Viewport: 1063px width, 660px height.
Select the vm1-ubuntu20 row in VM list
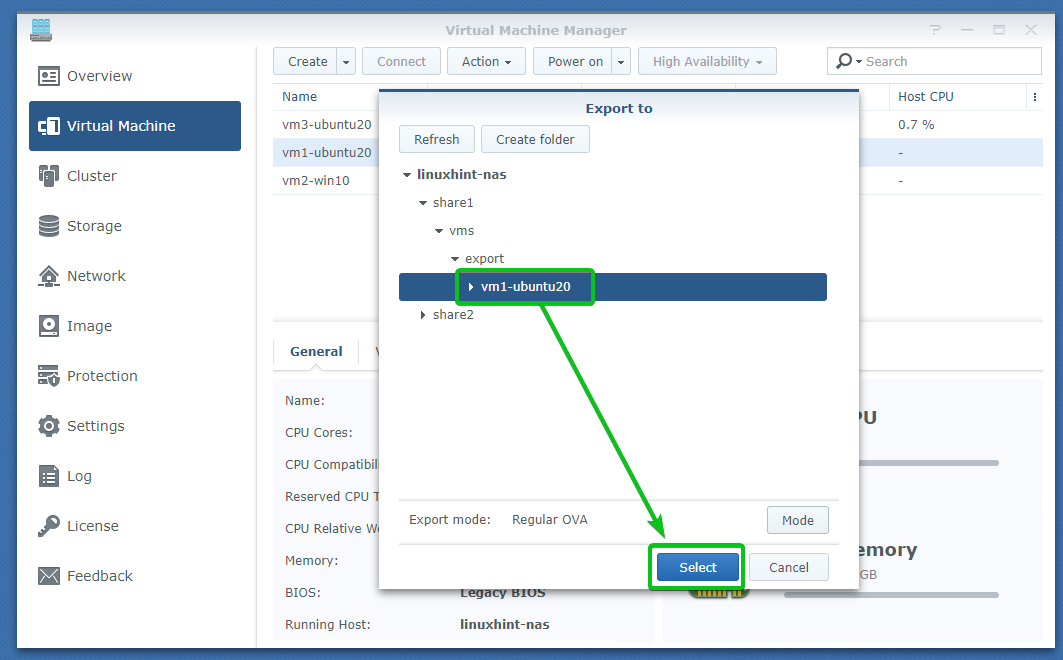coord(327,152)
